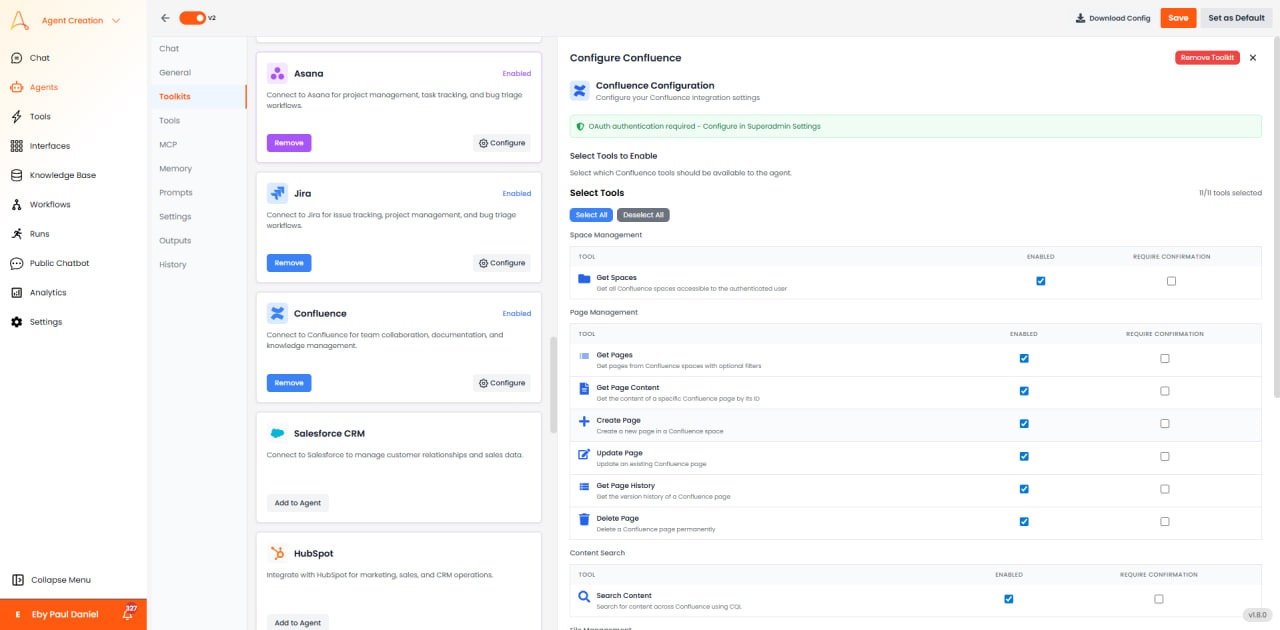Image resolution: width=1280 pixels, height=630 pixels.
Task: Open the MCP tab
Action: [x=169, y=143]
